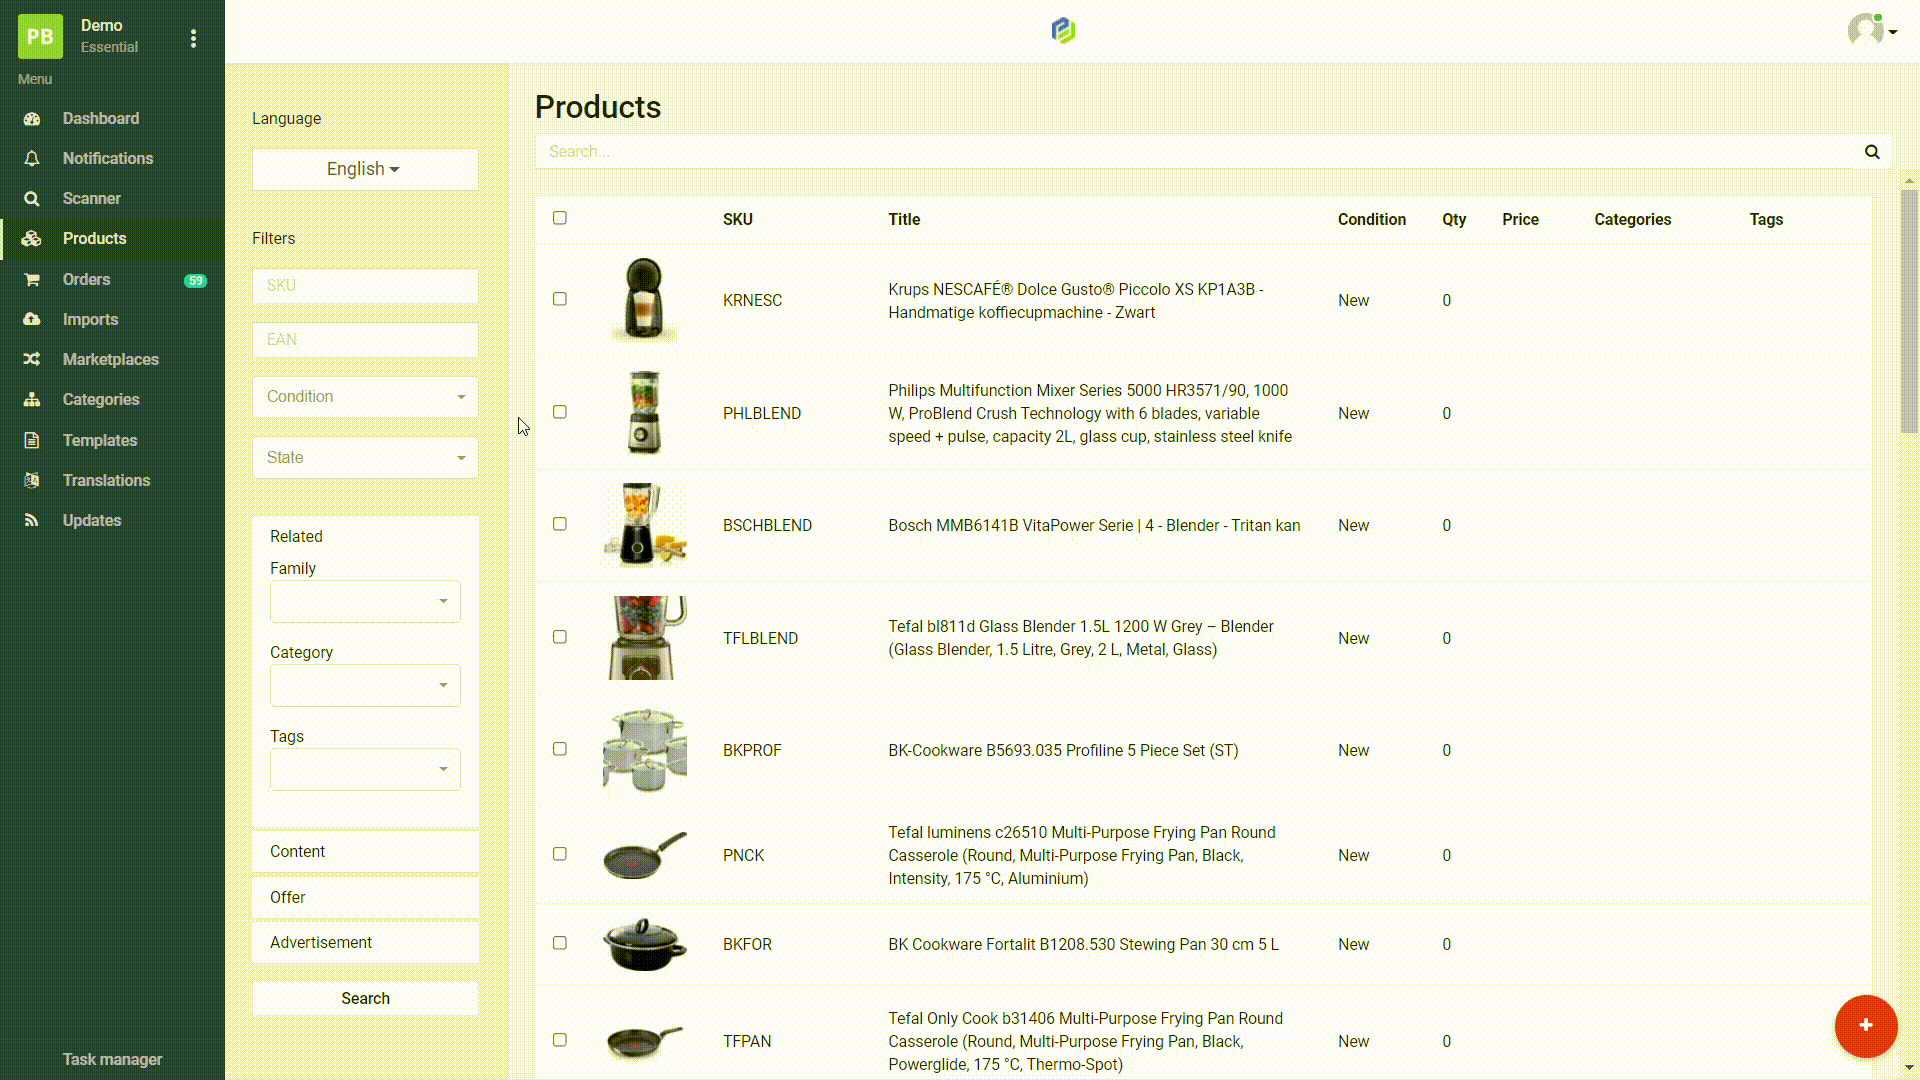
Task: Click the red plus add product button
Action: click(1866, 1026)
